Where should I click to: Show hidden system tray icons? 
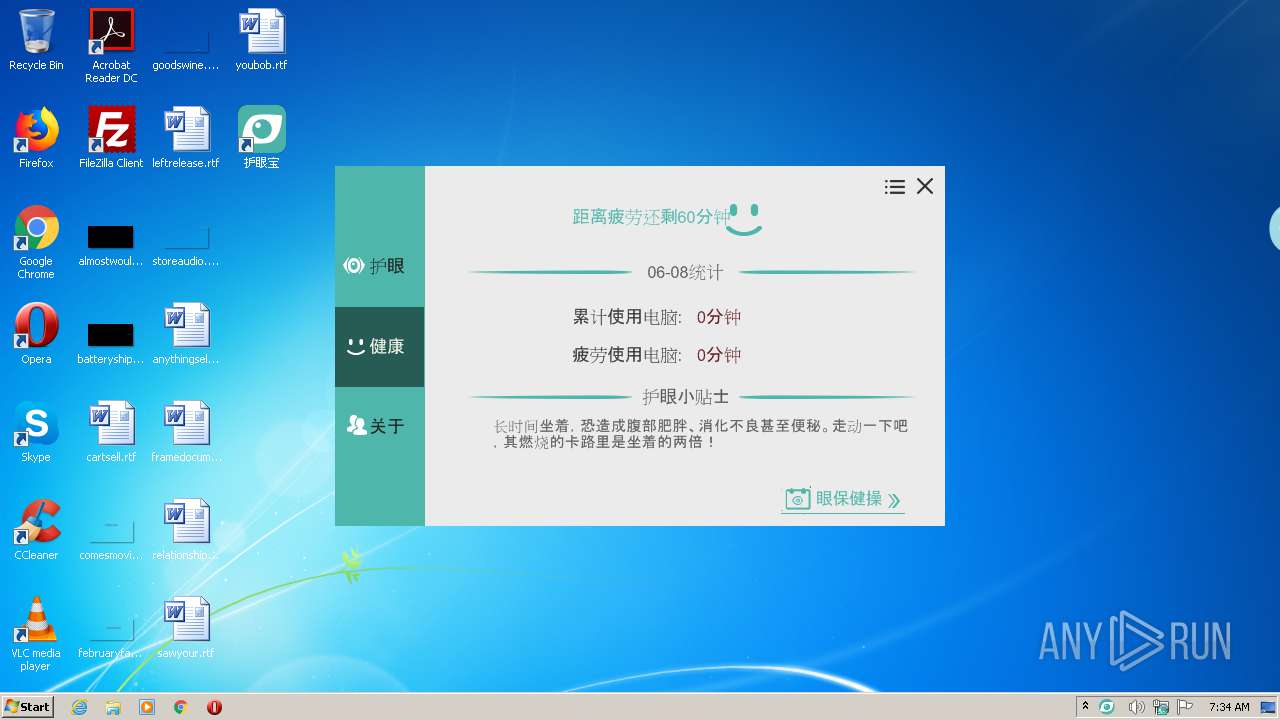click(x=1085, y=707)
